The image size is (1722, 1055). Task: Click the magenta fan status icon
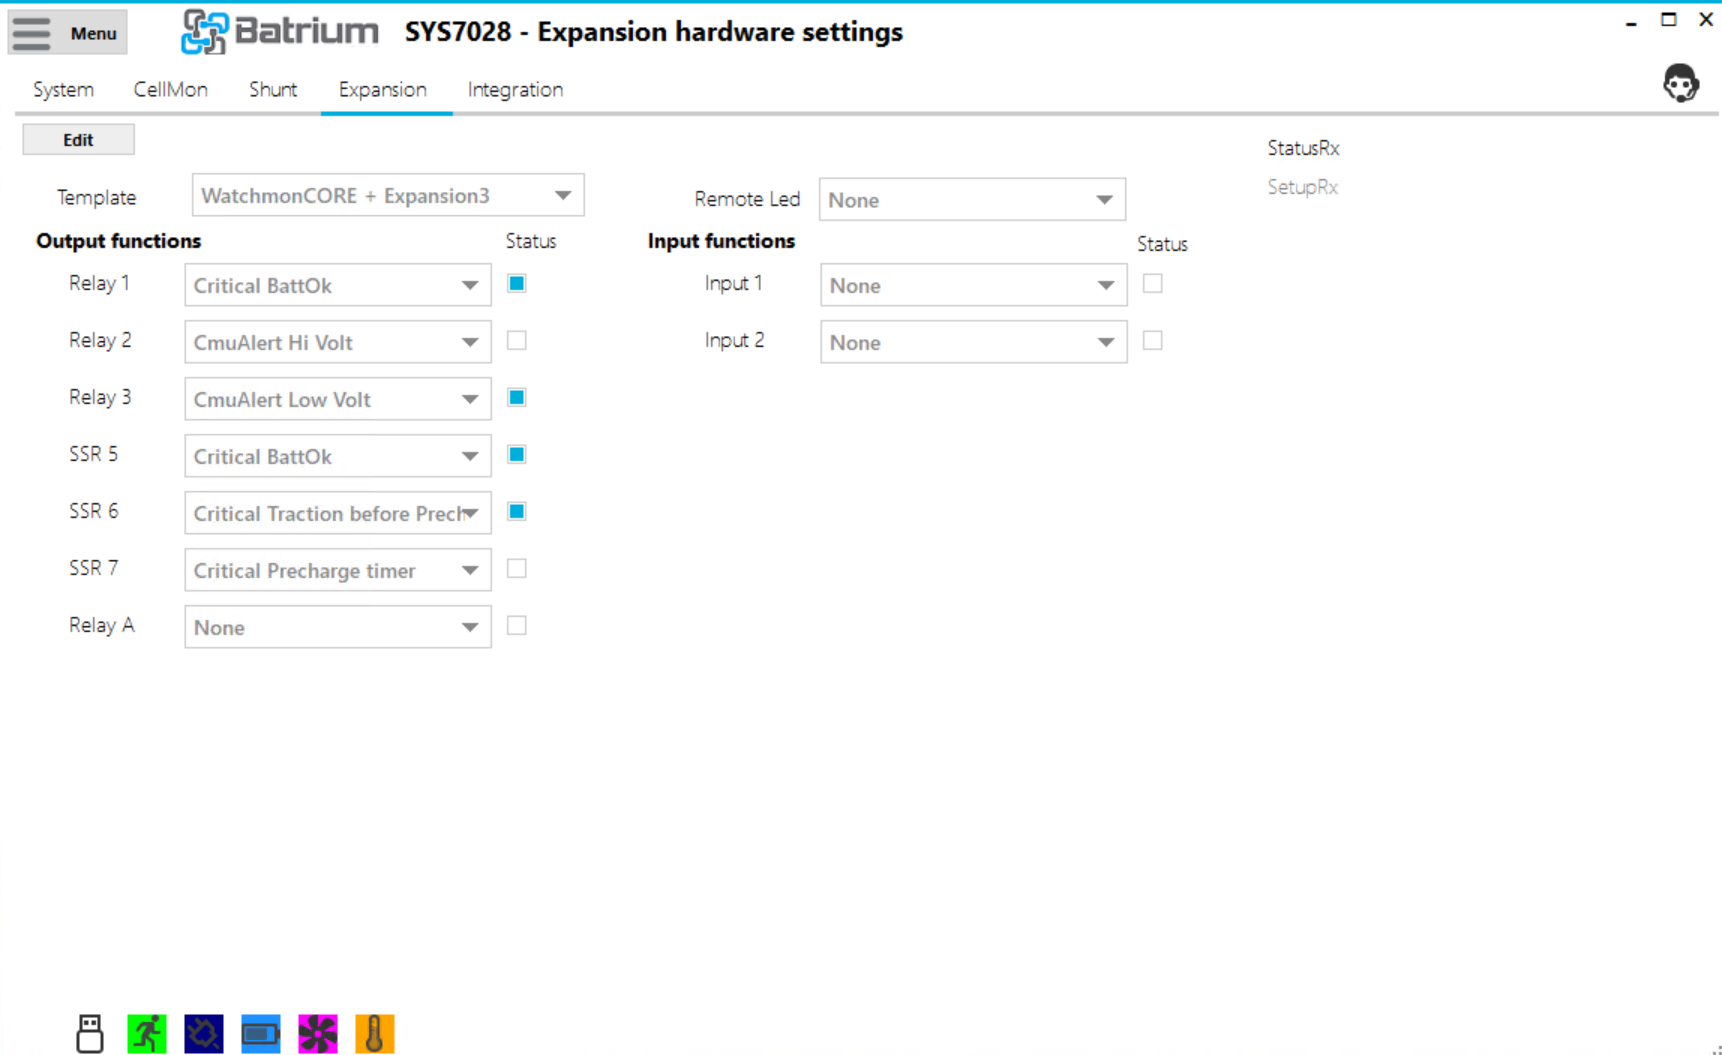tap(318, 1033)
